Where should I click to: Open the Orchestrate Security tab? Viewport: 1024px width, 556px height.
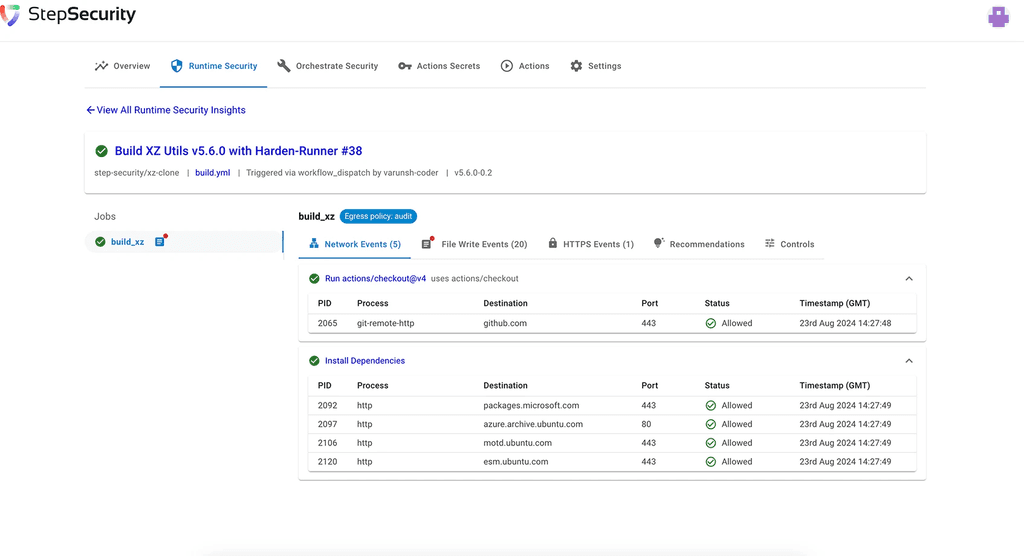point(328,66)
